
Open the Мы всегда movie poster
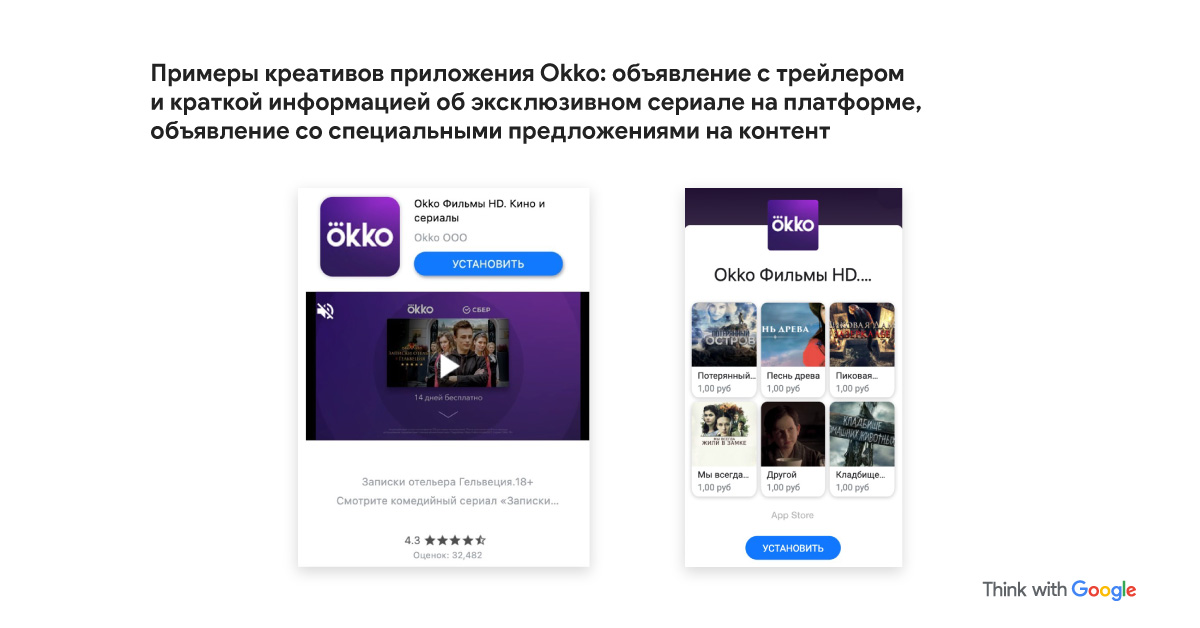click(724, 434)
